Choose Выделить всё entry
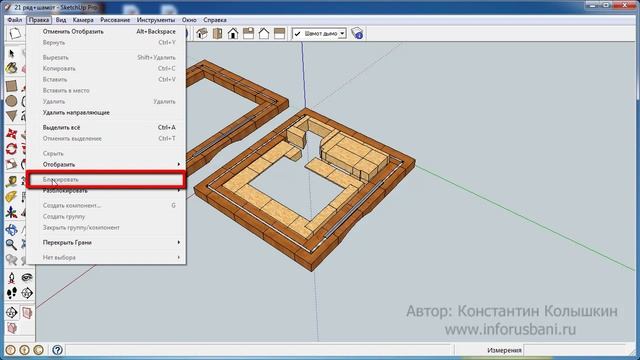640x360 pixels. [x=106, y=127]
